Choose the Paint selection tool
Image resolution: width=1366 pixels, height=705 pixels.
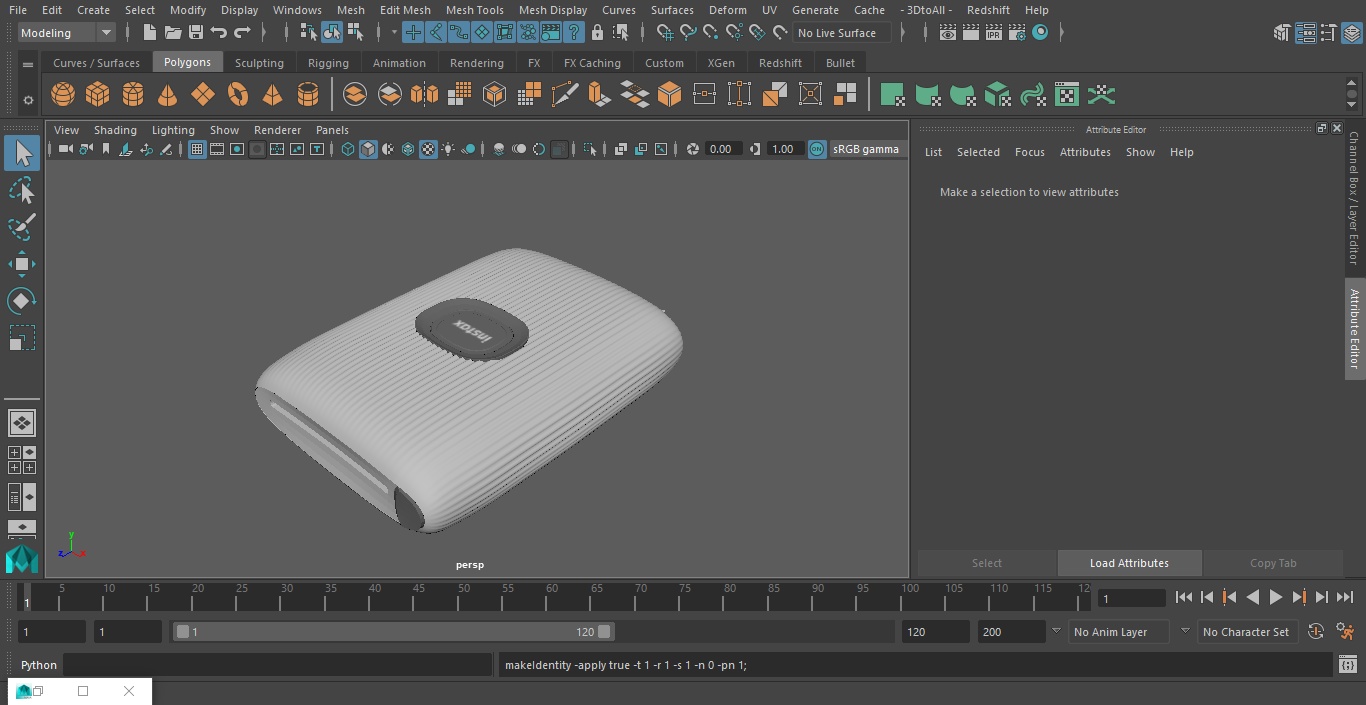coord(22,227)
